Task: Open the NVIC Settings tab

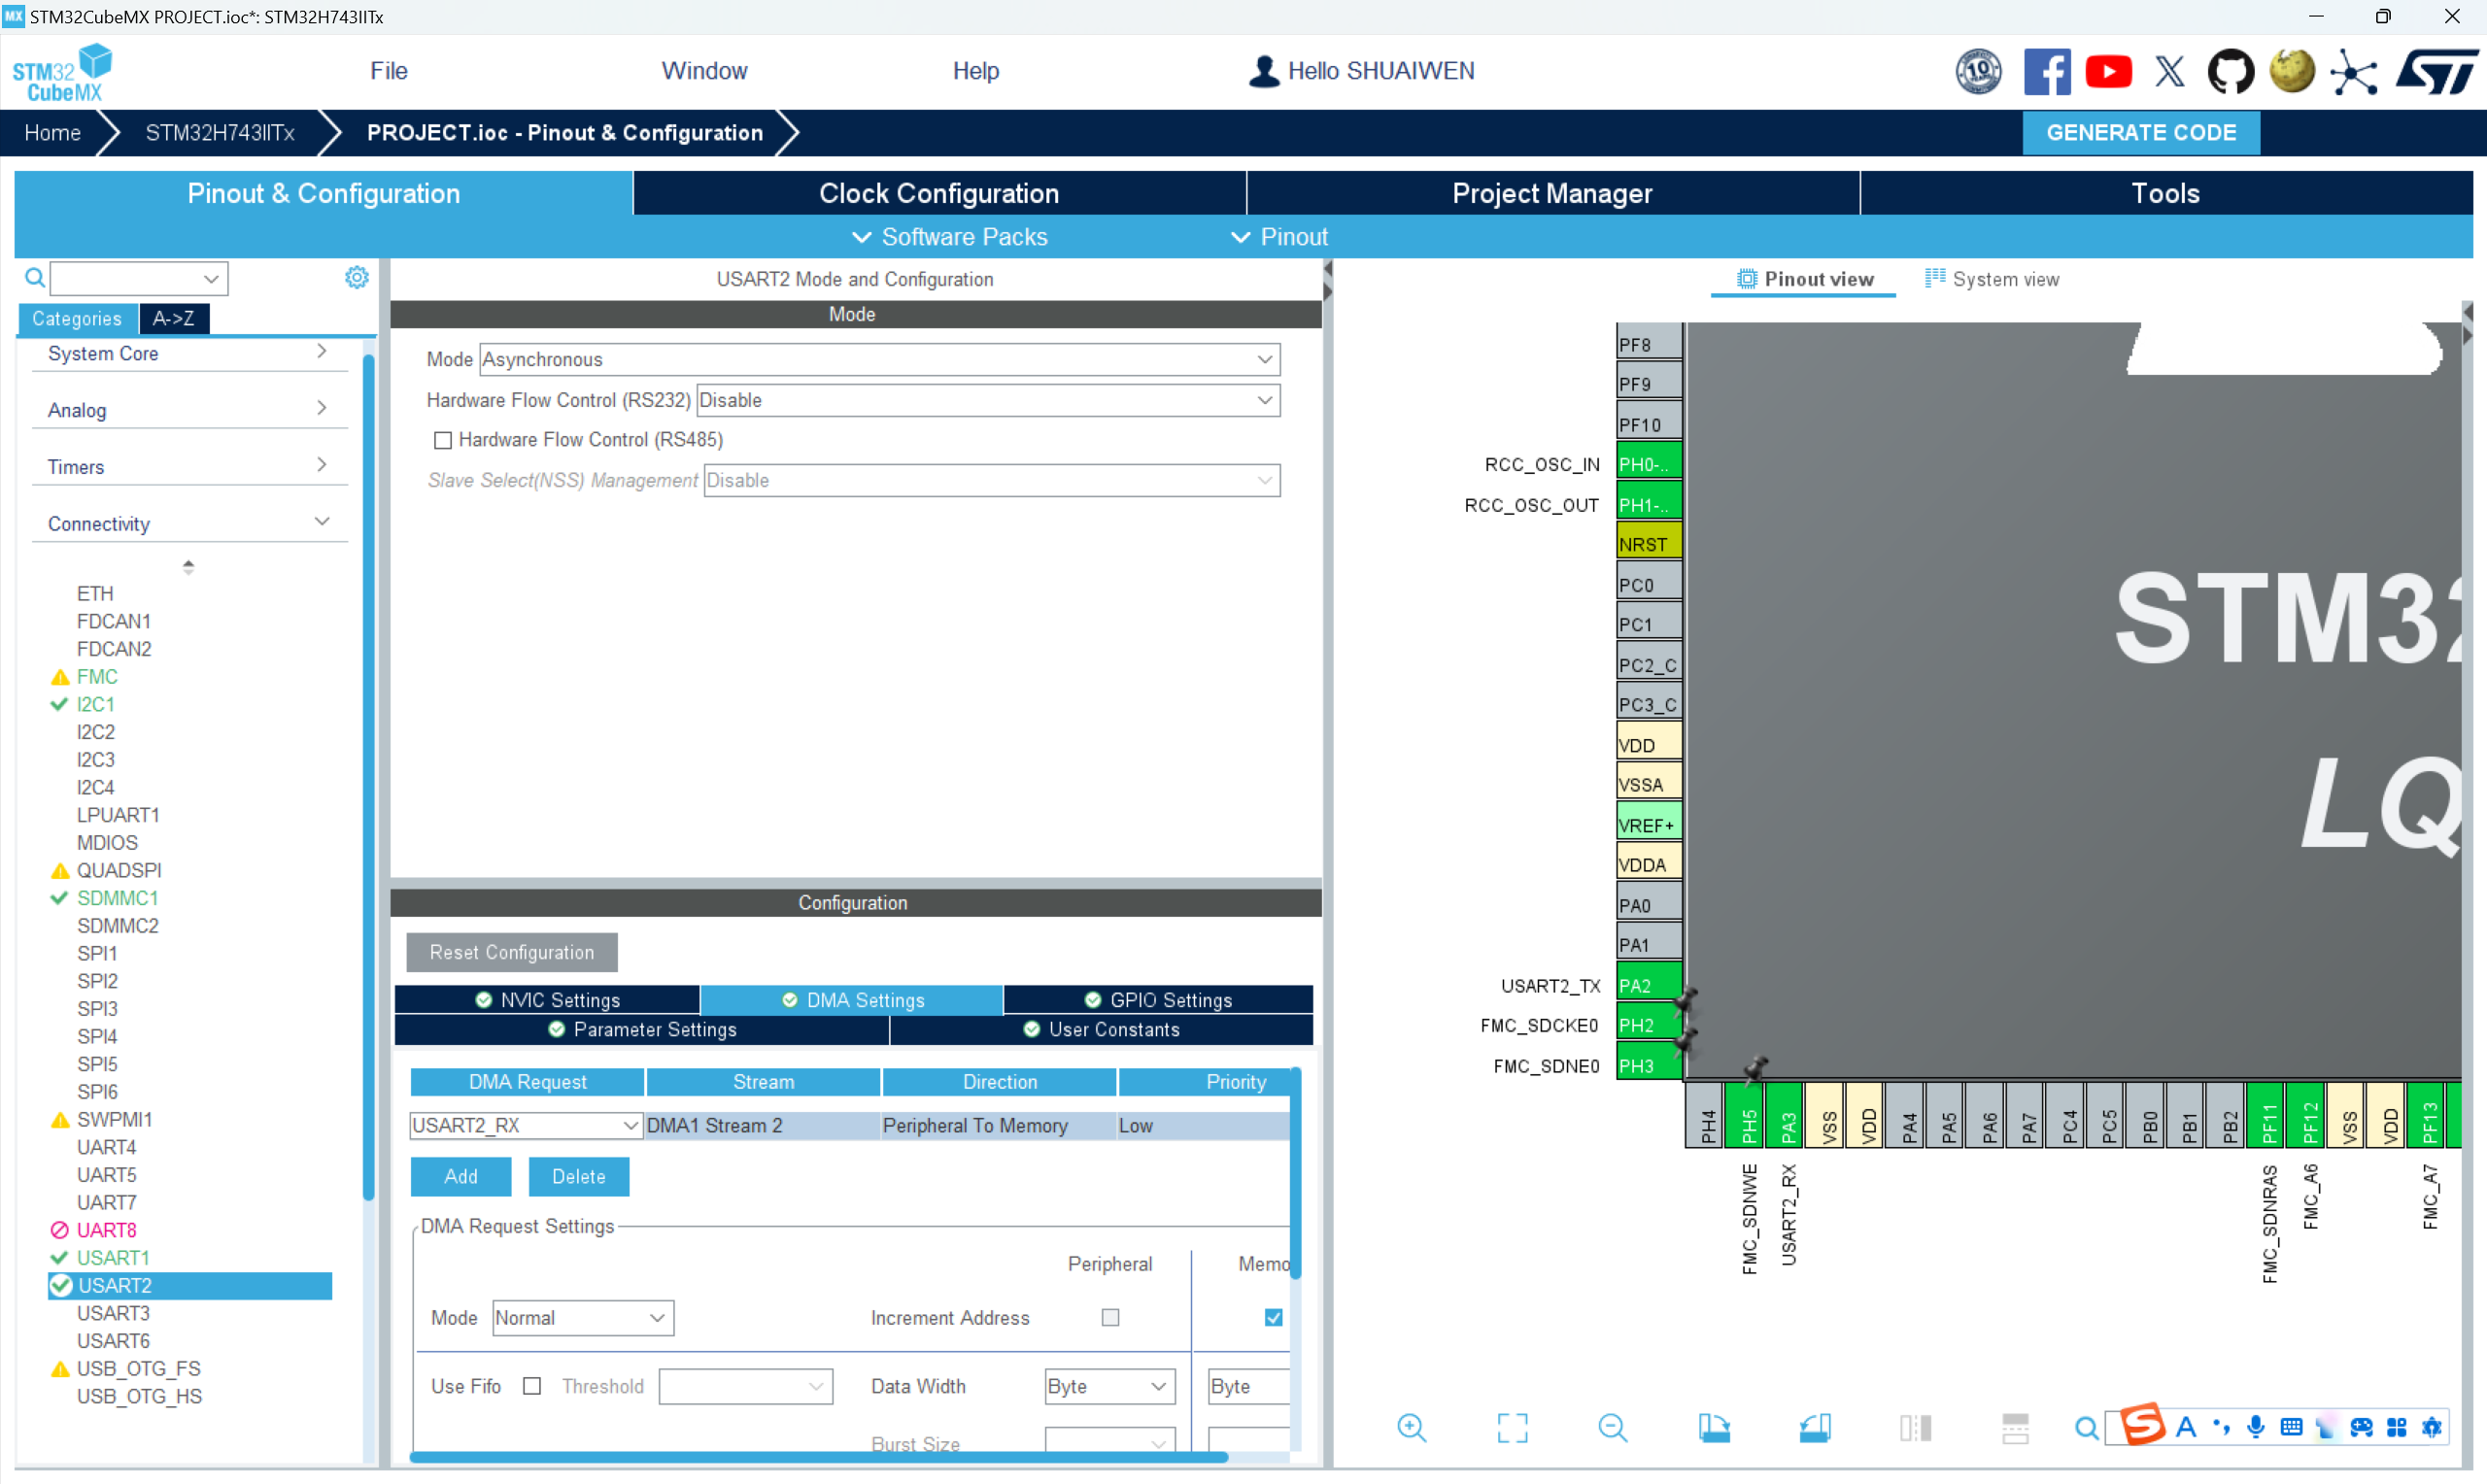Action: 546,999
